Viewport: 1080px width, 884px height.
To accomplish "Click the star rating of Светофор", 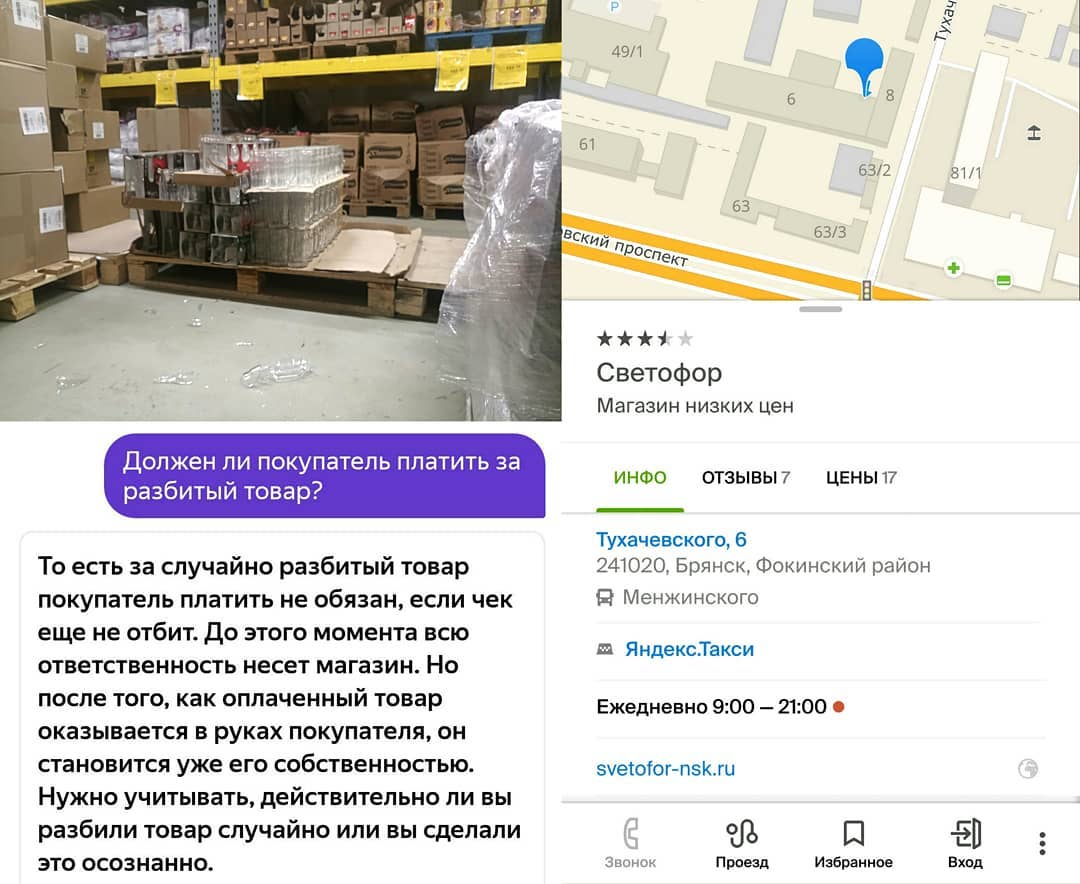I will [645, 338].
